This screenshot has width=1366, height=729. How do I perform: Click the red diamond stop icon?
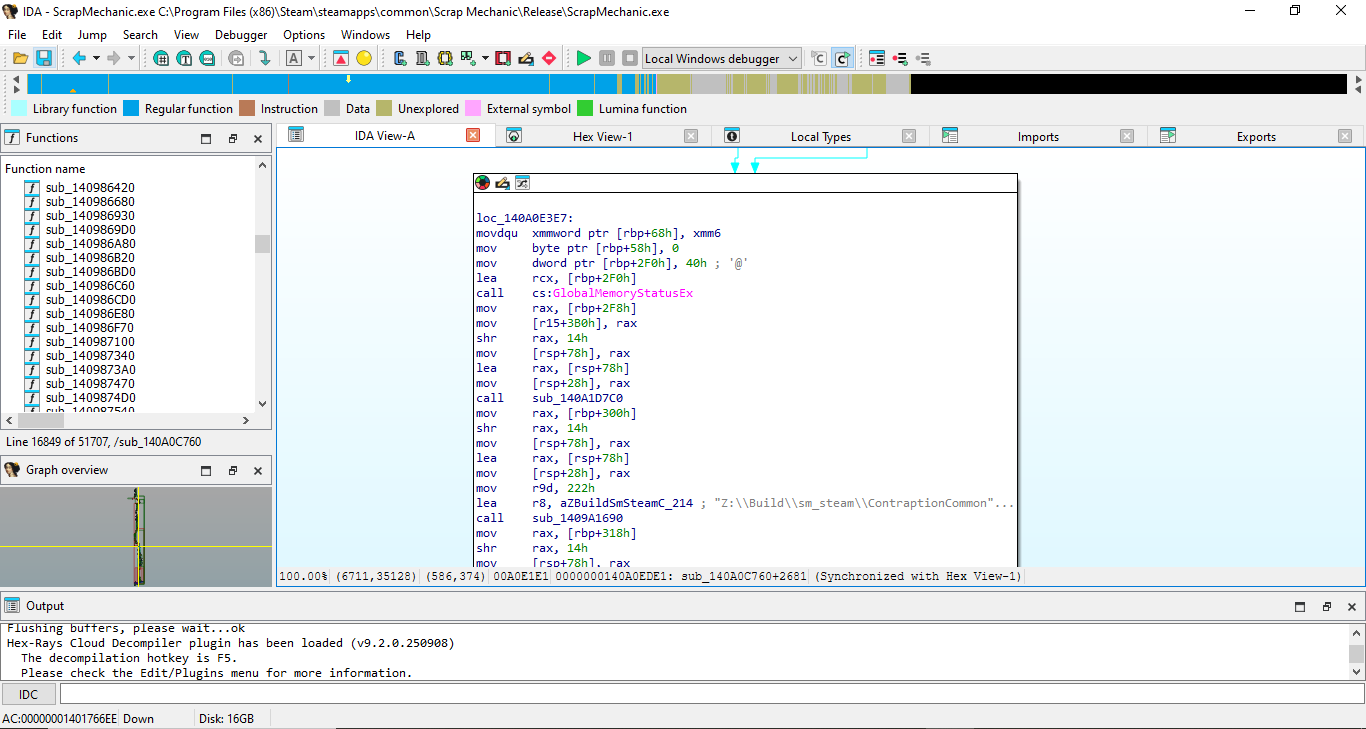tap(549, 58)
